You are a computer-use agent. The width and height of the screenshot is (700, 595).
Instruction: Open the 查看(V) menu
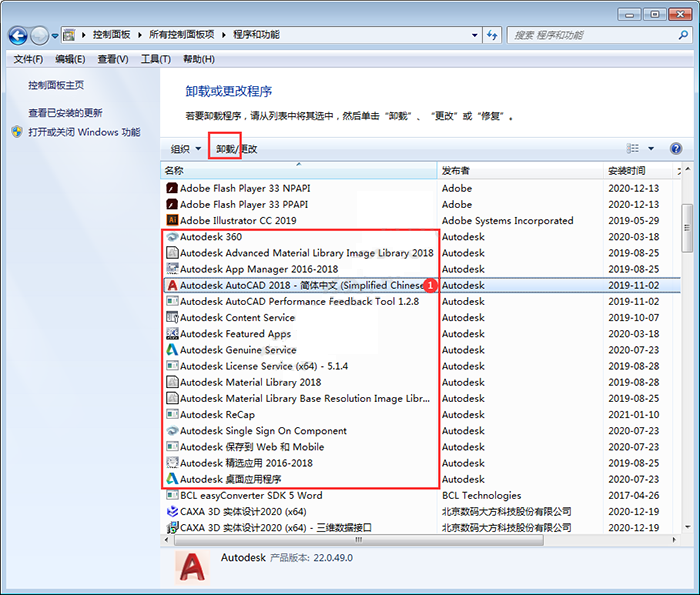[x=112, y=59]
